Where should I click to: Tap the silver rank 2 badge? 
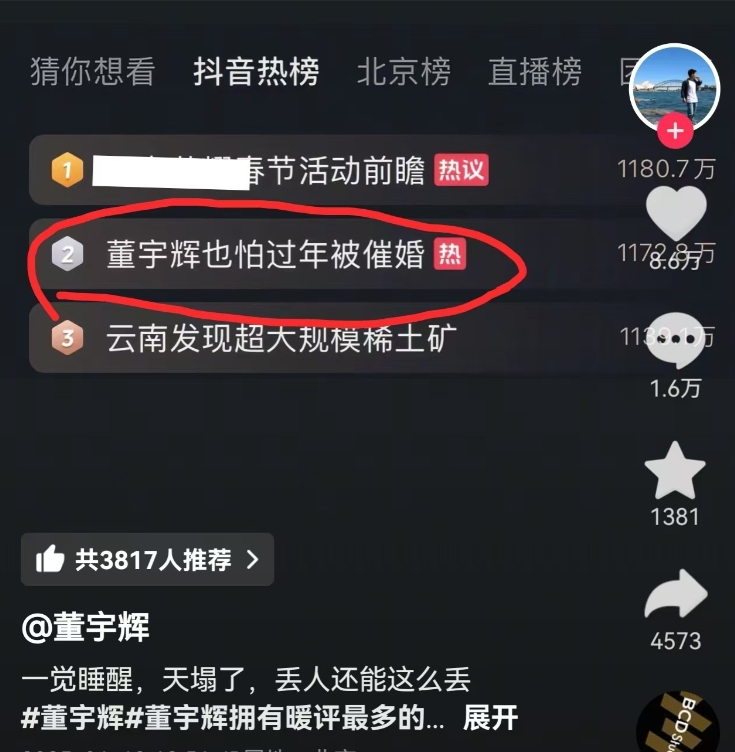pyautogui.click(x=67, y=254)
